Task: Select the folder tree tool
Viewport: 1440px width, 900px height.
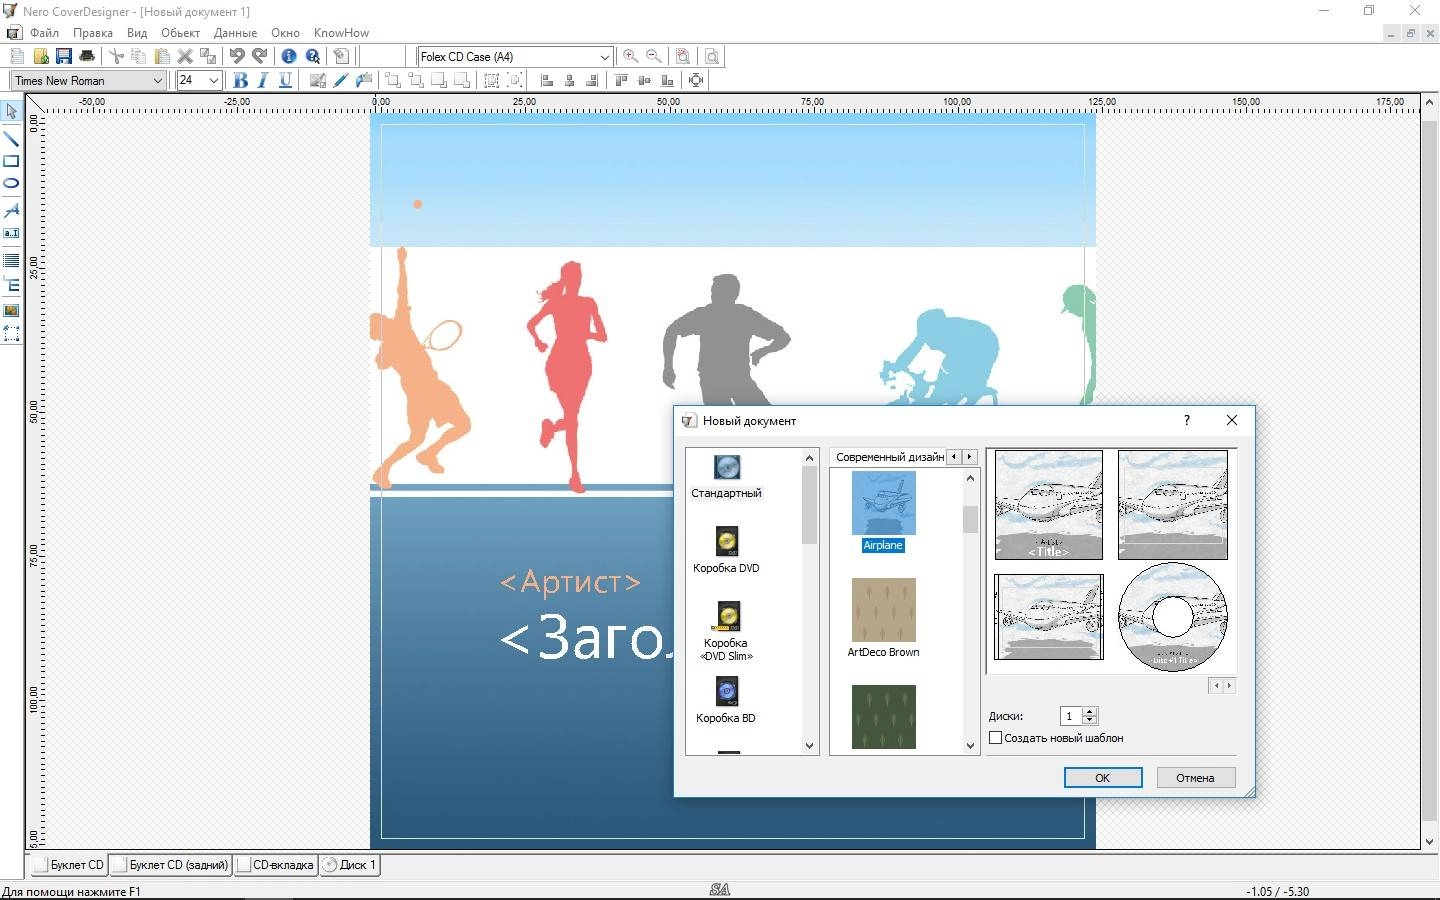Action: point(11,284)
